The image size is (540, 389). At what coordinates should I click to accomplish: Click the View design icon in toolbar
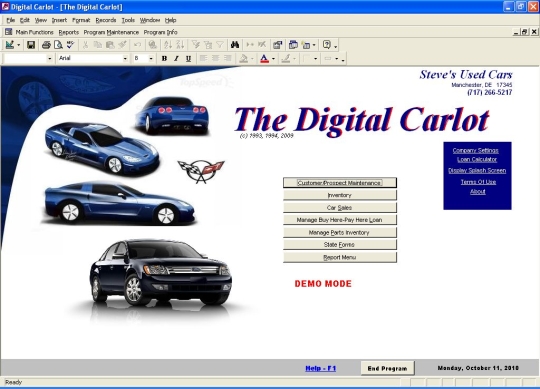[10, 45]
